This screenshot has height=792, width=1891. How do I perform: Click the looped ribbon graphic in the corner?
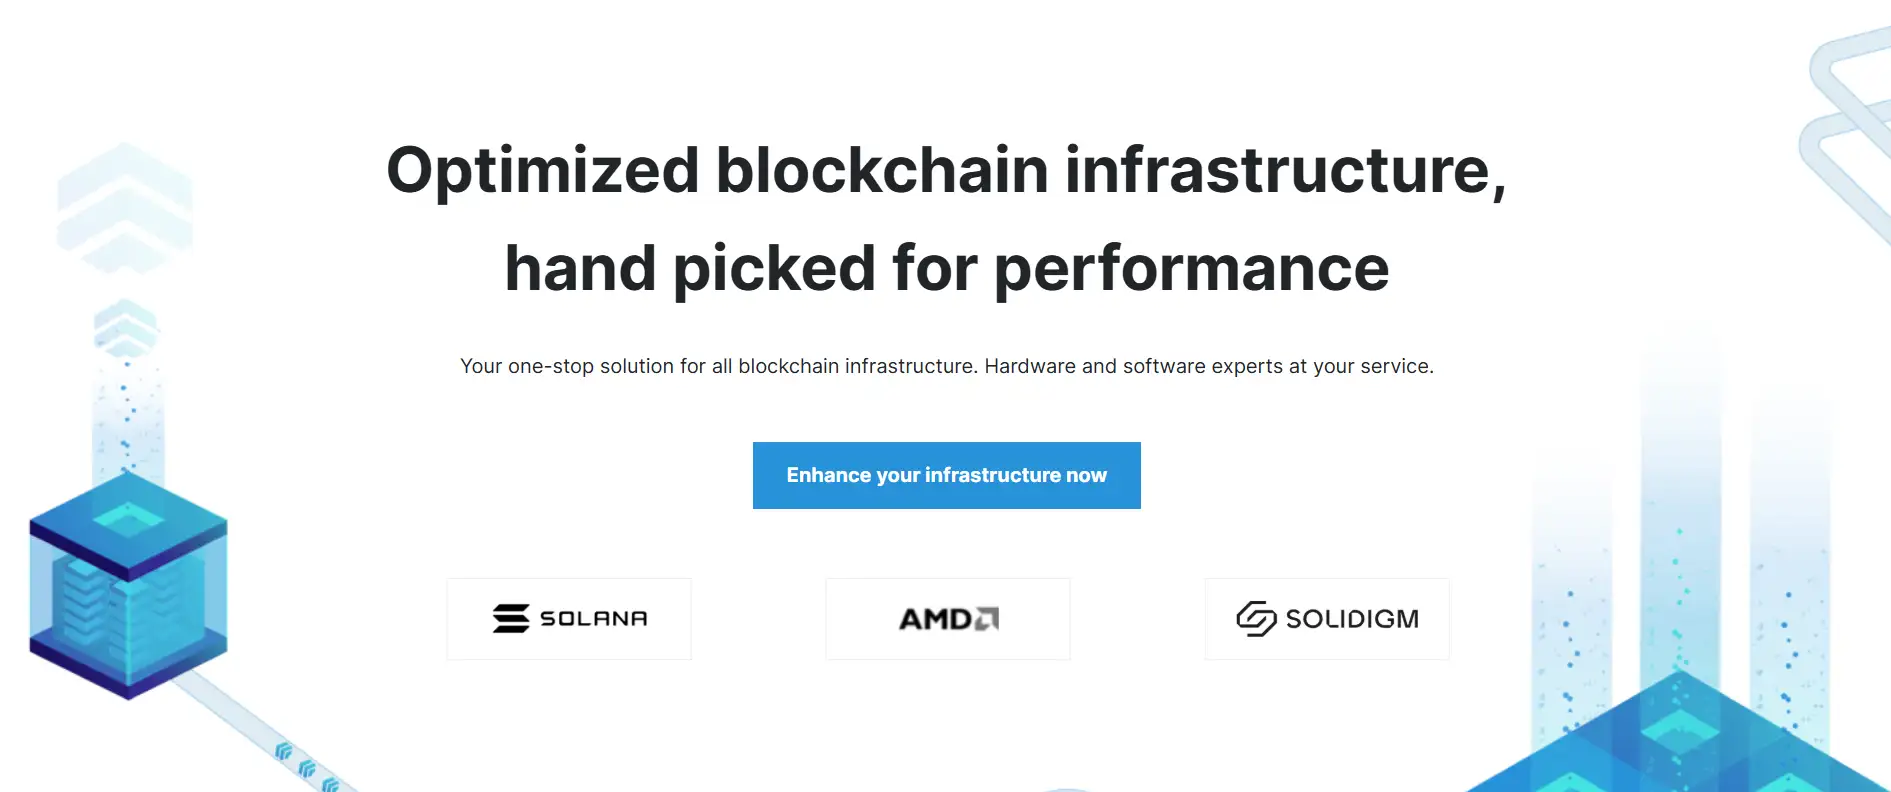pos(1850,120)
